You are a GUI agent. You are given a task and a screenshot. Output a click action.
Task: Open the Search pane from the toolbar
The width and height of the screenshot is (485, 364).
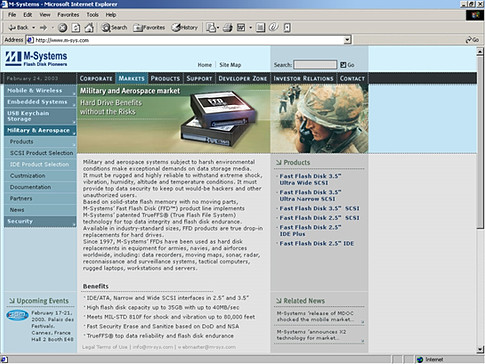(x=114, y=27)
